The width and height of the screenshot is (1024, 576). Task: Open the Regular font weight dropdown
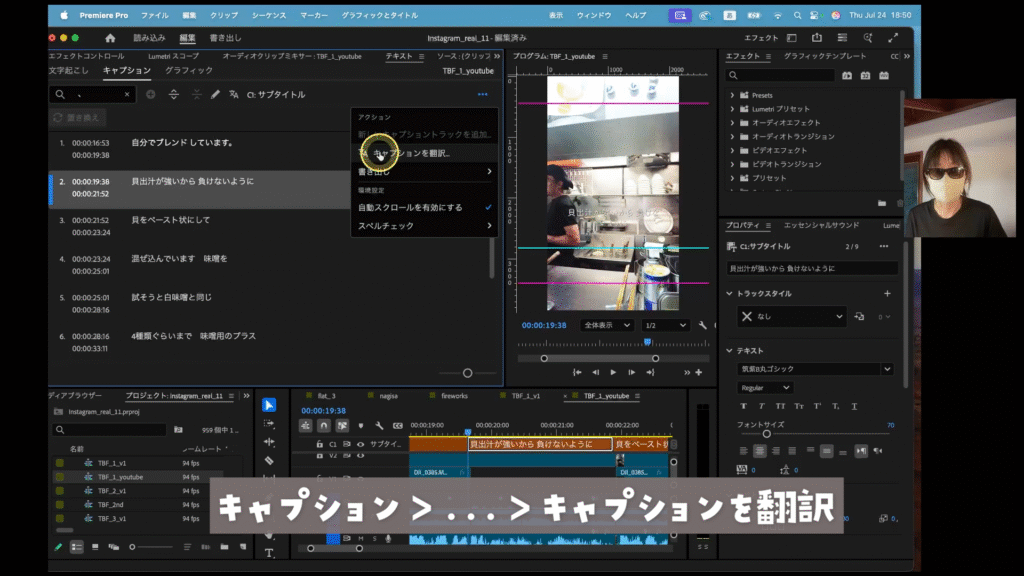pos(764,388)
